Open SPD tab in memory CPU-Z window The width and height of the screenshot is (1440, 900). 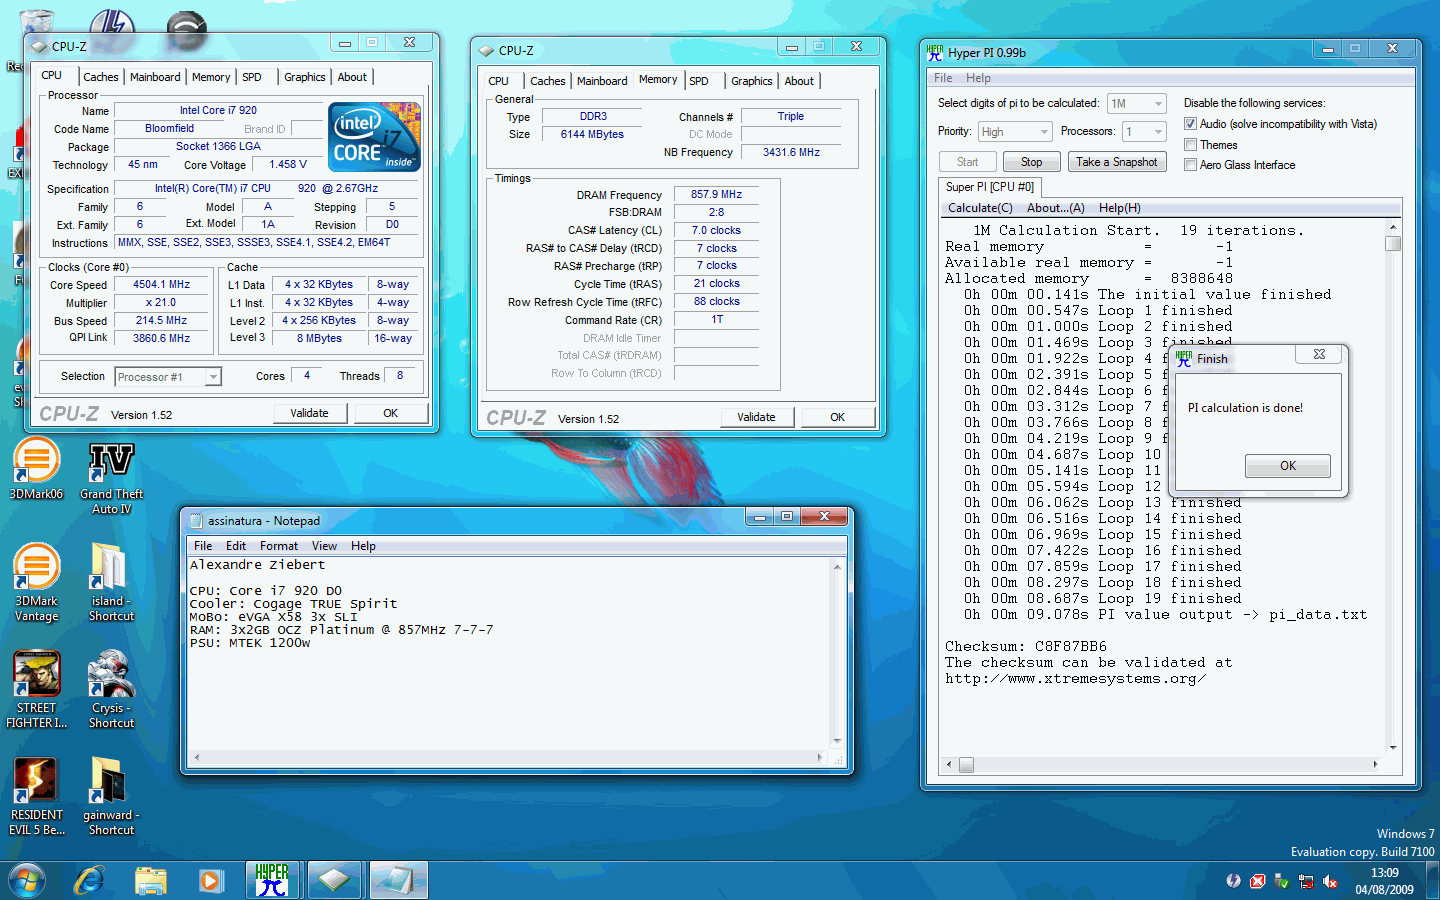tap(699, 81)
